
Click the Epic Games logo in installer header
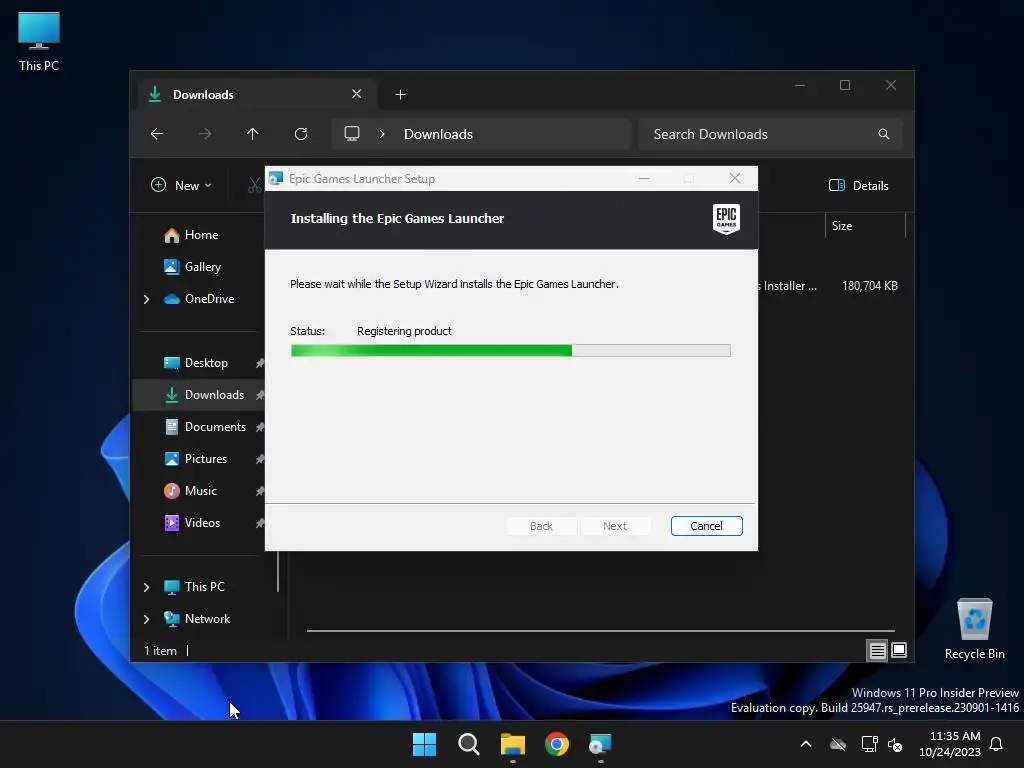pos(726,219)
